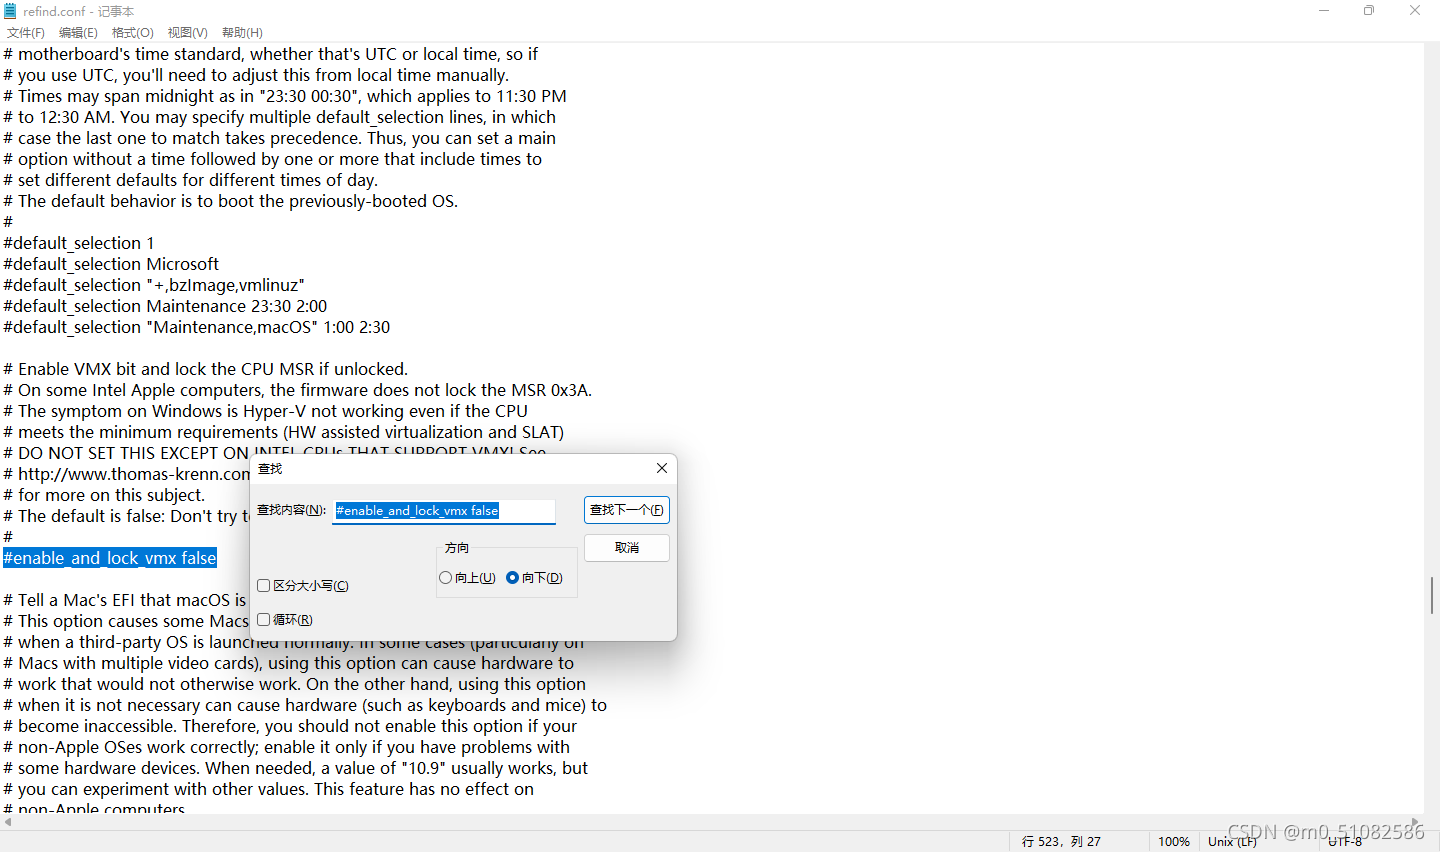
Task: Click the line "# meets the minimum requirements"
Action: click(x=284, y=432)
